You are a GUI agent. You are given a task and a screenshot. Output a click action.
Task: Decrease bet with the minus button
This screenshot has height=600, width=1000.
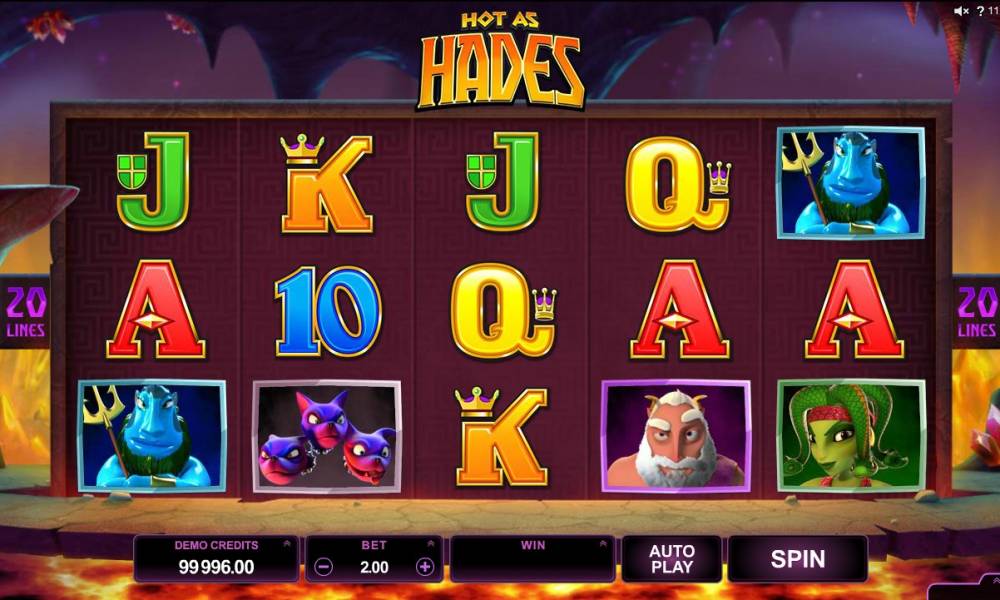[x=323, y=567]
